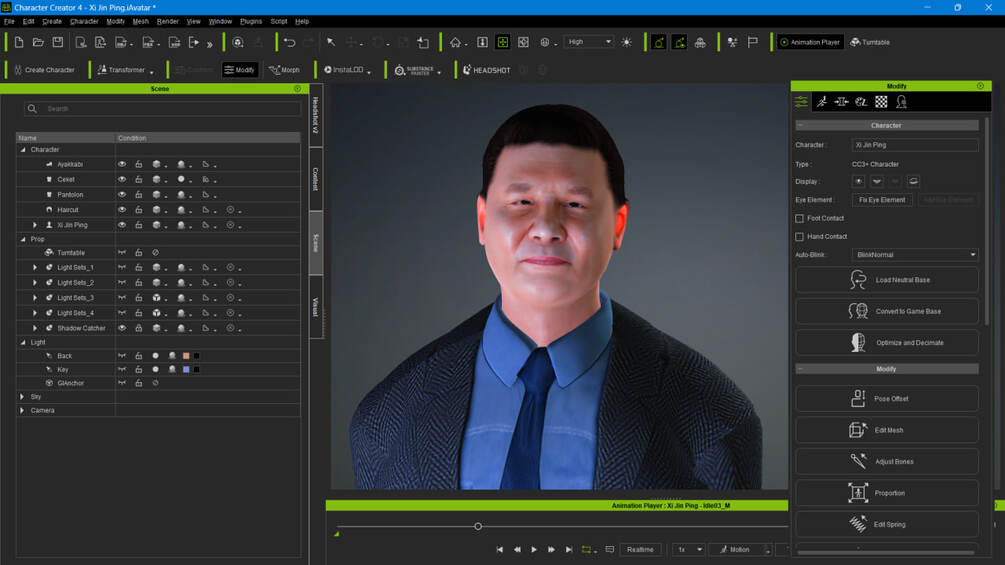Open the Attribute sliders tab in Modify
This screenshot has height=565, width=1005.
pyautogui.click(x=801, y=102)
